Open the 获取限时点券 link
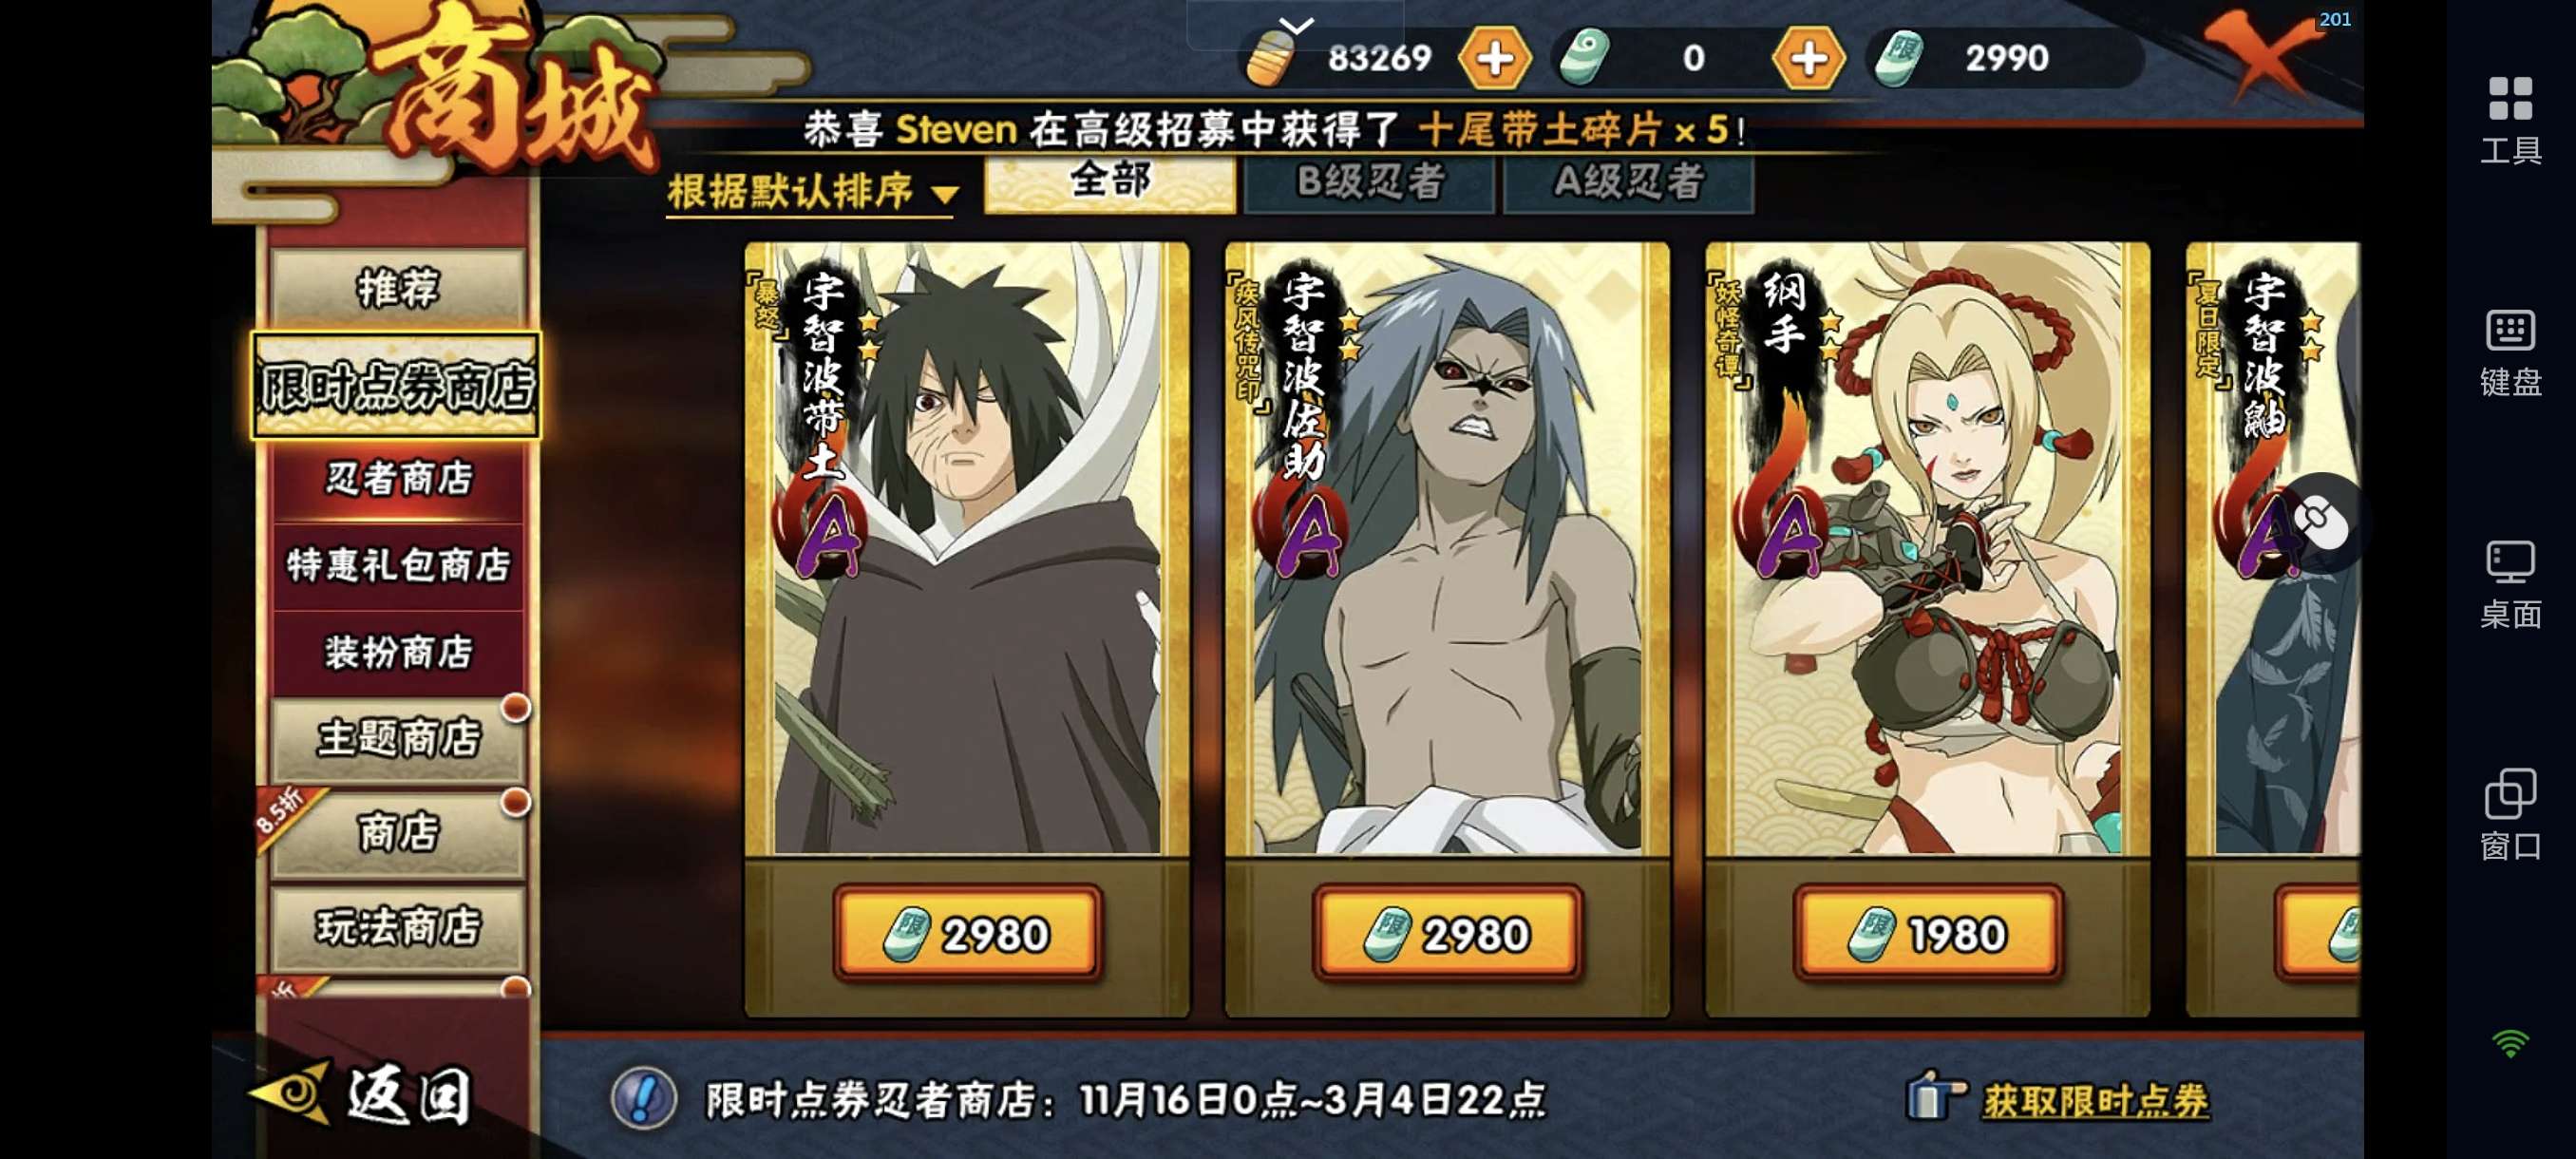Viewport: 2576px width, 1159px height. click(x=2095, y=1100)
